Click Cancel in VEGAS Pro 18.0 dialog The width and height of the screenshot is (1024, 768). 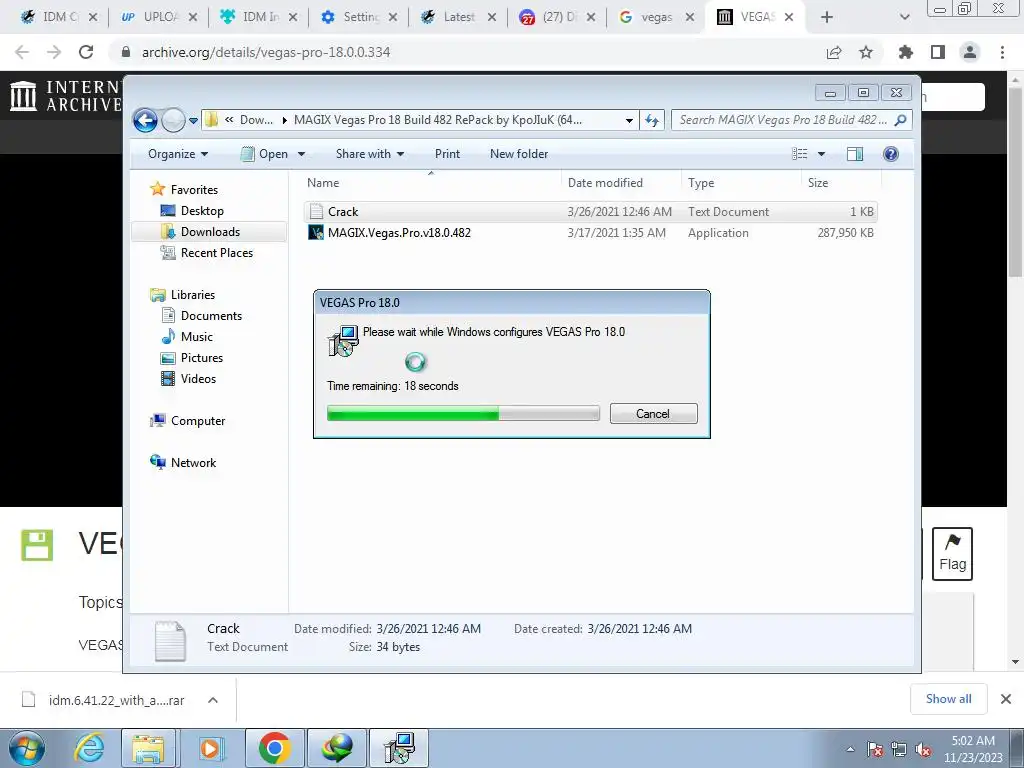point(654,413)
